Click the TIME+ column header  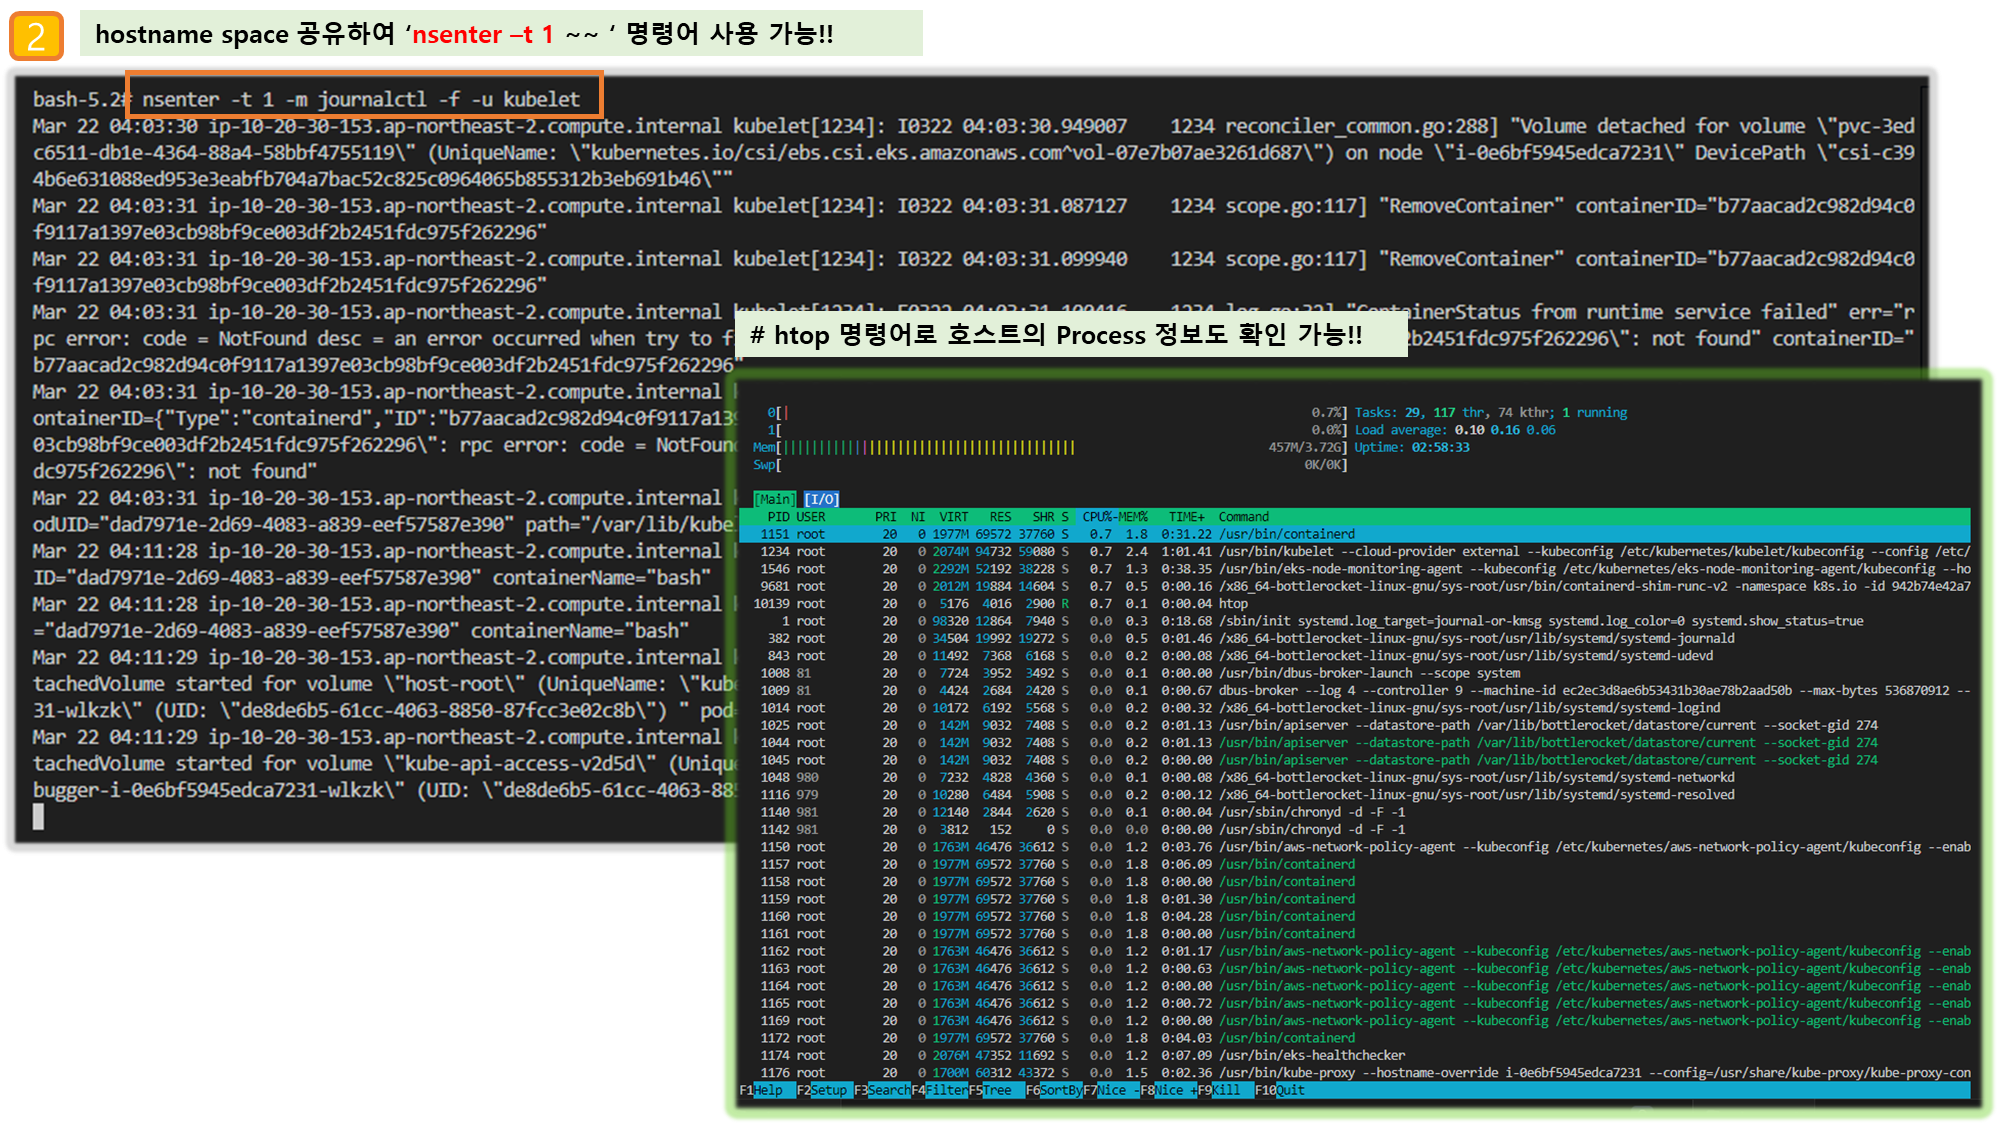1186,517
